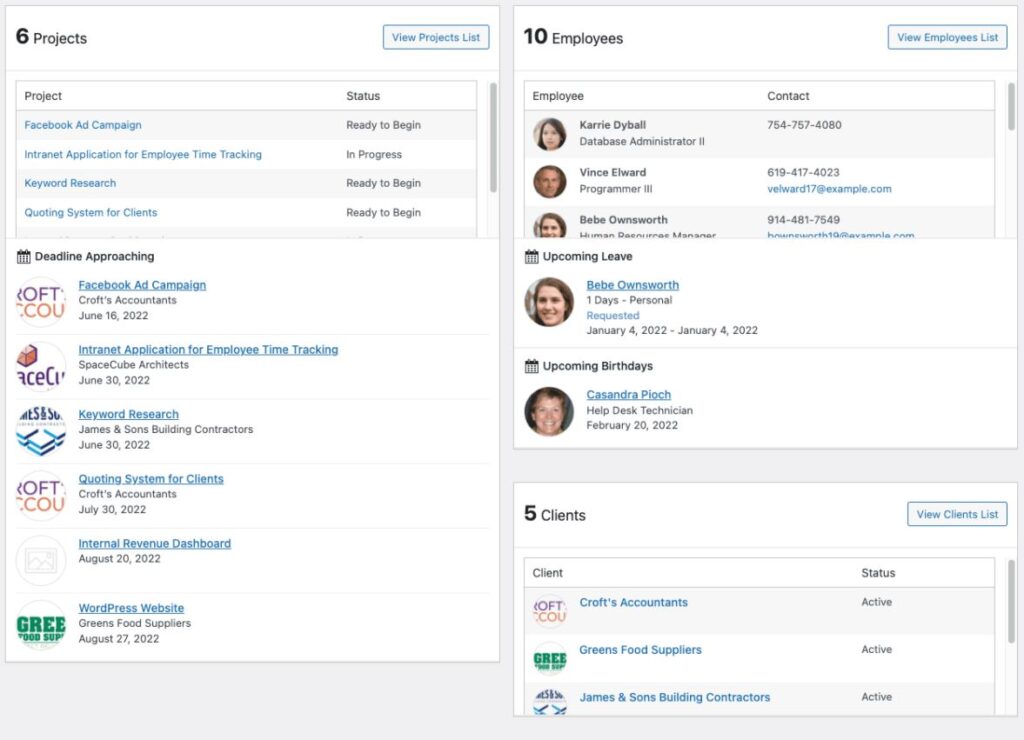The width and height of the screenshot is (1024, 740).
Task: Click calendar icon beside Upcoming Birthdays
Action: click(532, 367)
